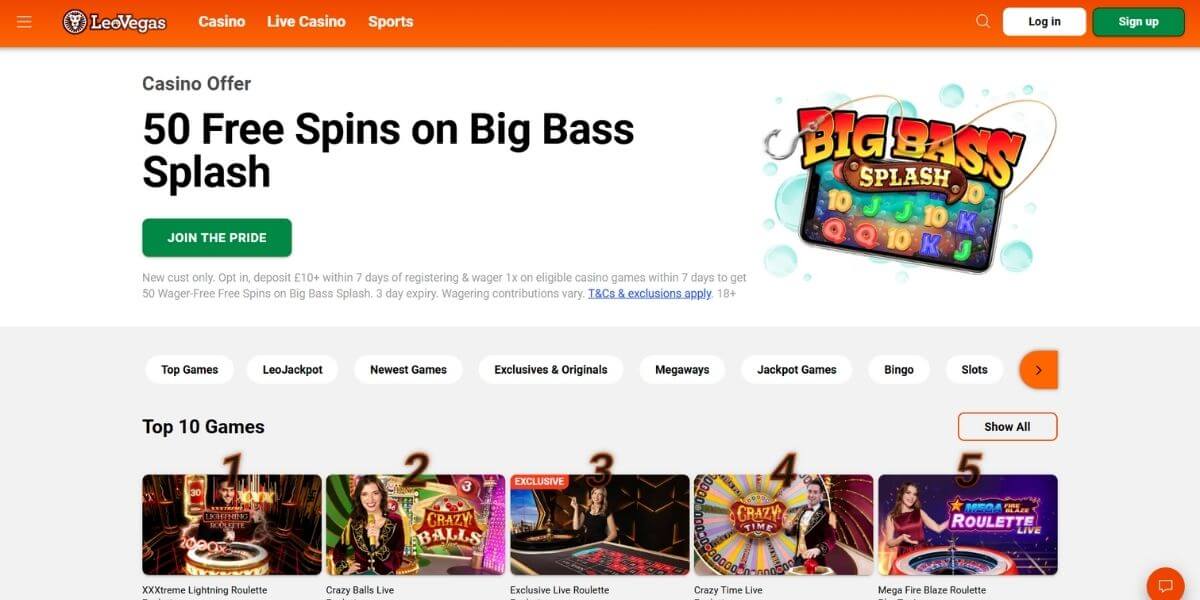The width and height of the screenshot is (1200, 600).
Task: Select the Top Games category chip
Action: coord(190,370)
